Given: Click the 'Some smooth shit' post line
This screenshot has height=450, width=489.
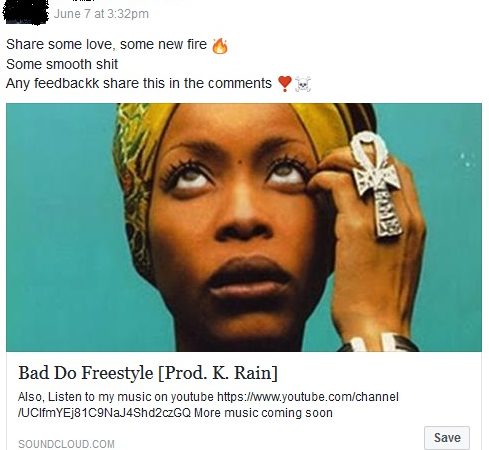Looking at the screenshot, I should click(62, 64).
